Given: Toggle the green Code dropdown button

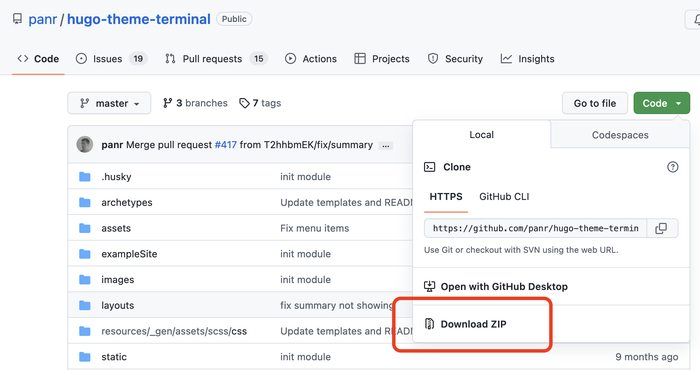Looking at the screenshot, I should point(662,103).
